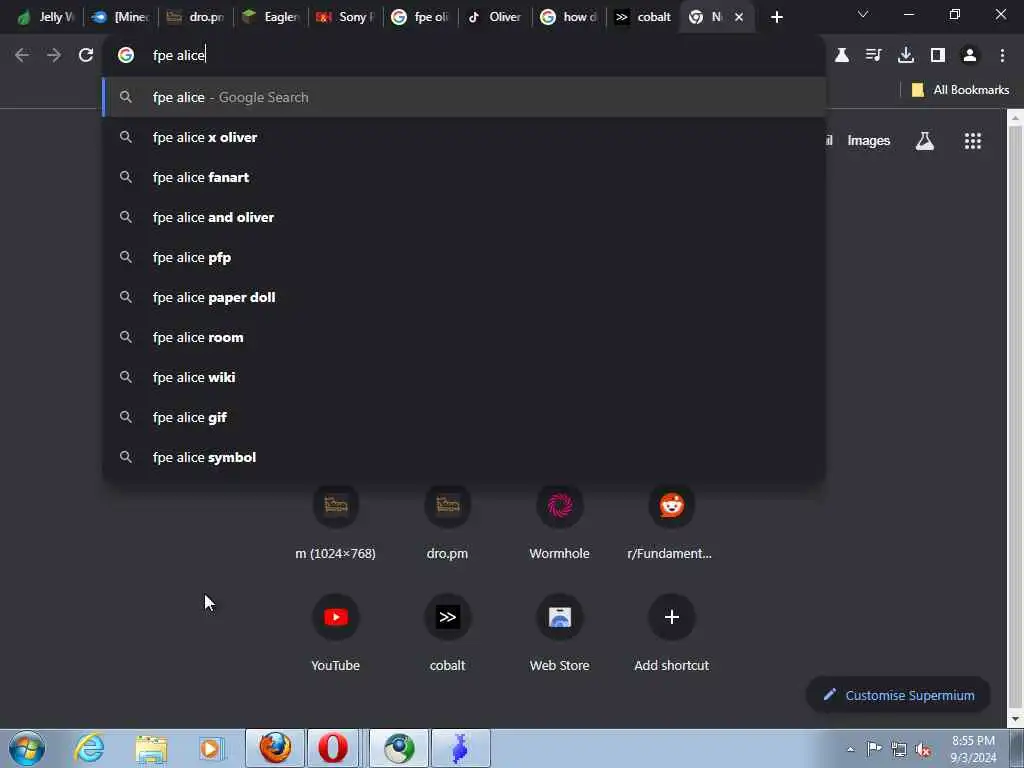
Task: Open the r/Fundament... Reddit shortcut
Action: click(671, 522)
